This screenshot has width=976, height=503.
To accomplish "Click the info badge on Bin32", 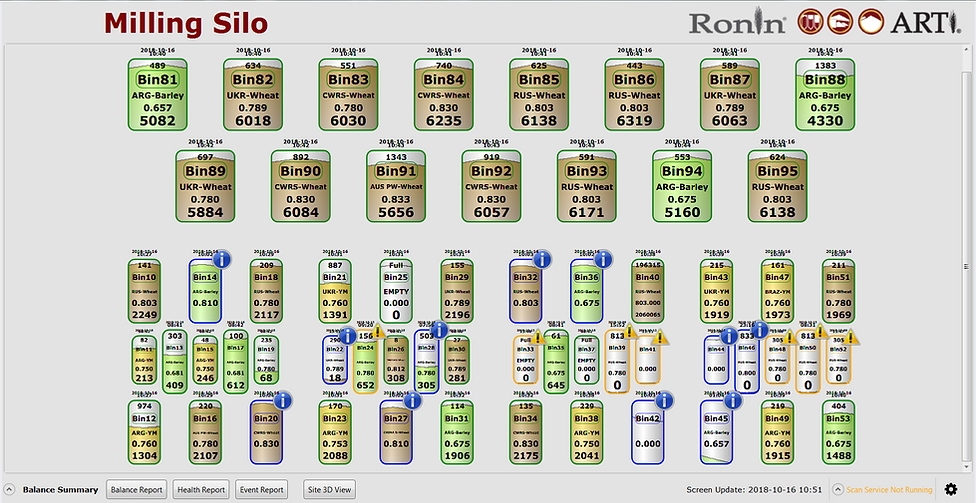I will [x=542, y=259].
